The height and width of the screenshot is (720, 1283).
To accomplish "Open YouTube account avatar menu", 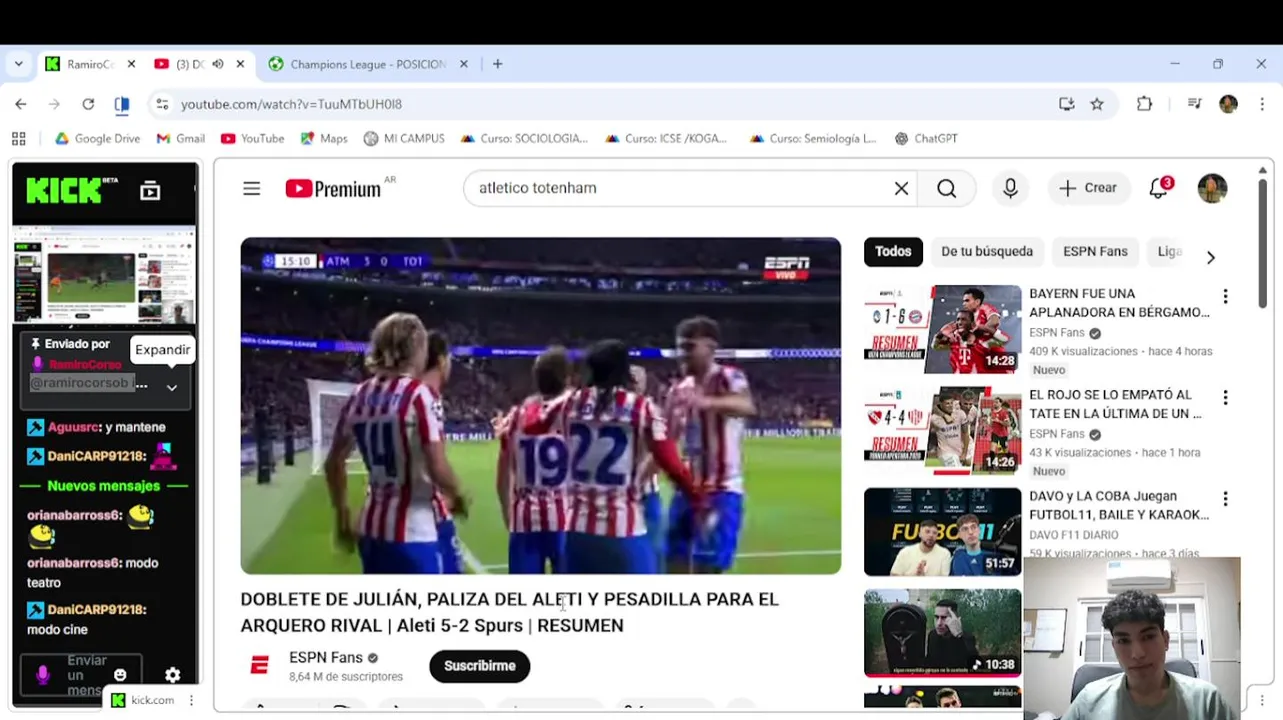I will pyautogui.click(x=1212, y=188).
